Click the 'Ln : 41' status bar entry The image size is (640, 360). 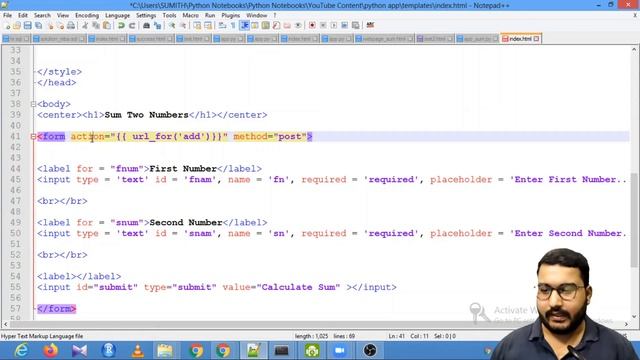[396, 336]
